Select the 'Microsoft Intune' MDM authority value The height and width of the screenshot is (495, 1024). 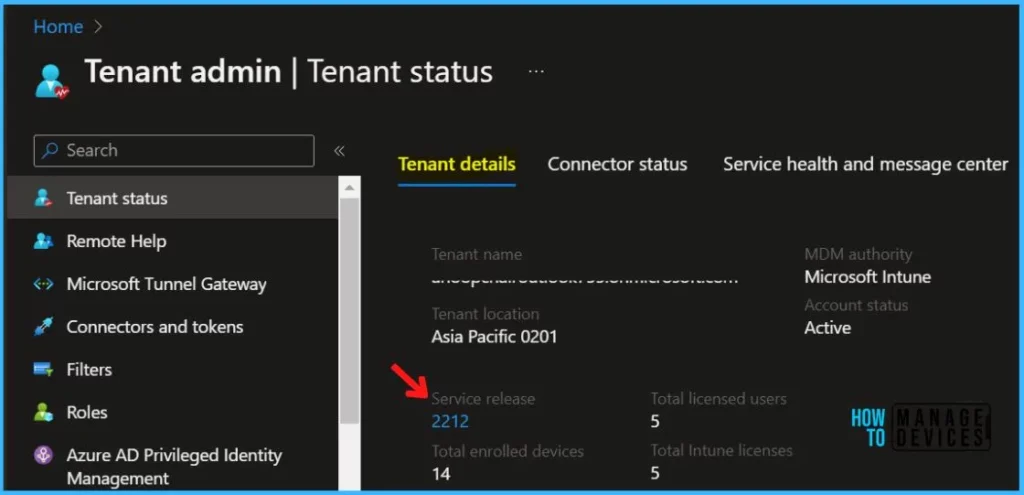point(868,277)
